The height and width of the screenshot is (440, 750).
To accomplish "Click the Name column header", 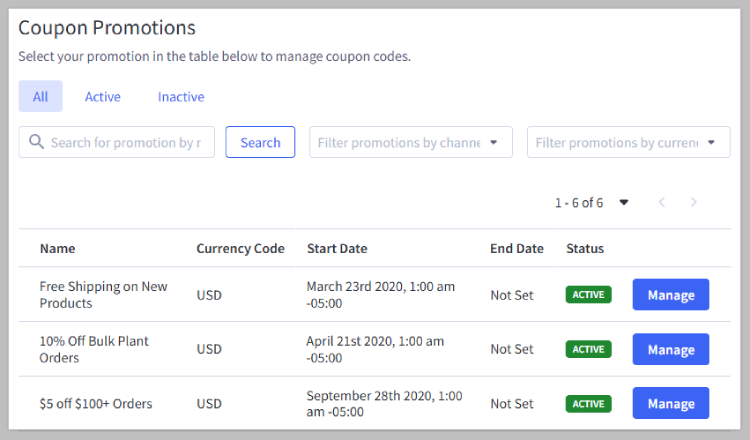I will coord(57,249).
